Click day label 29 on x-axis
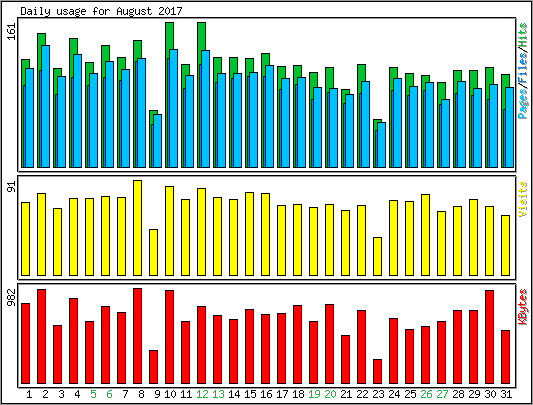 (474, 394)
